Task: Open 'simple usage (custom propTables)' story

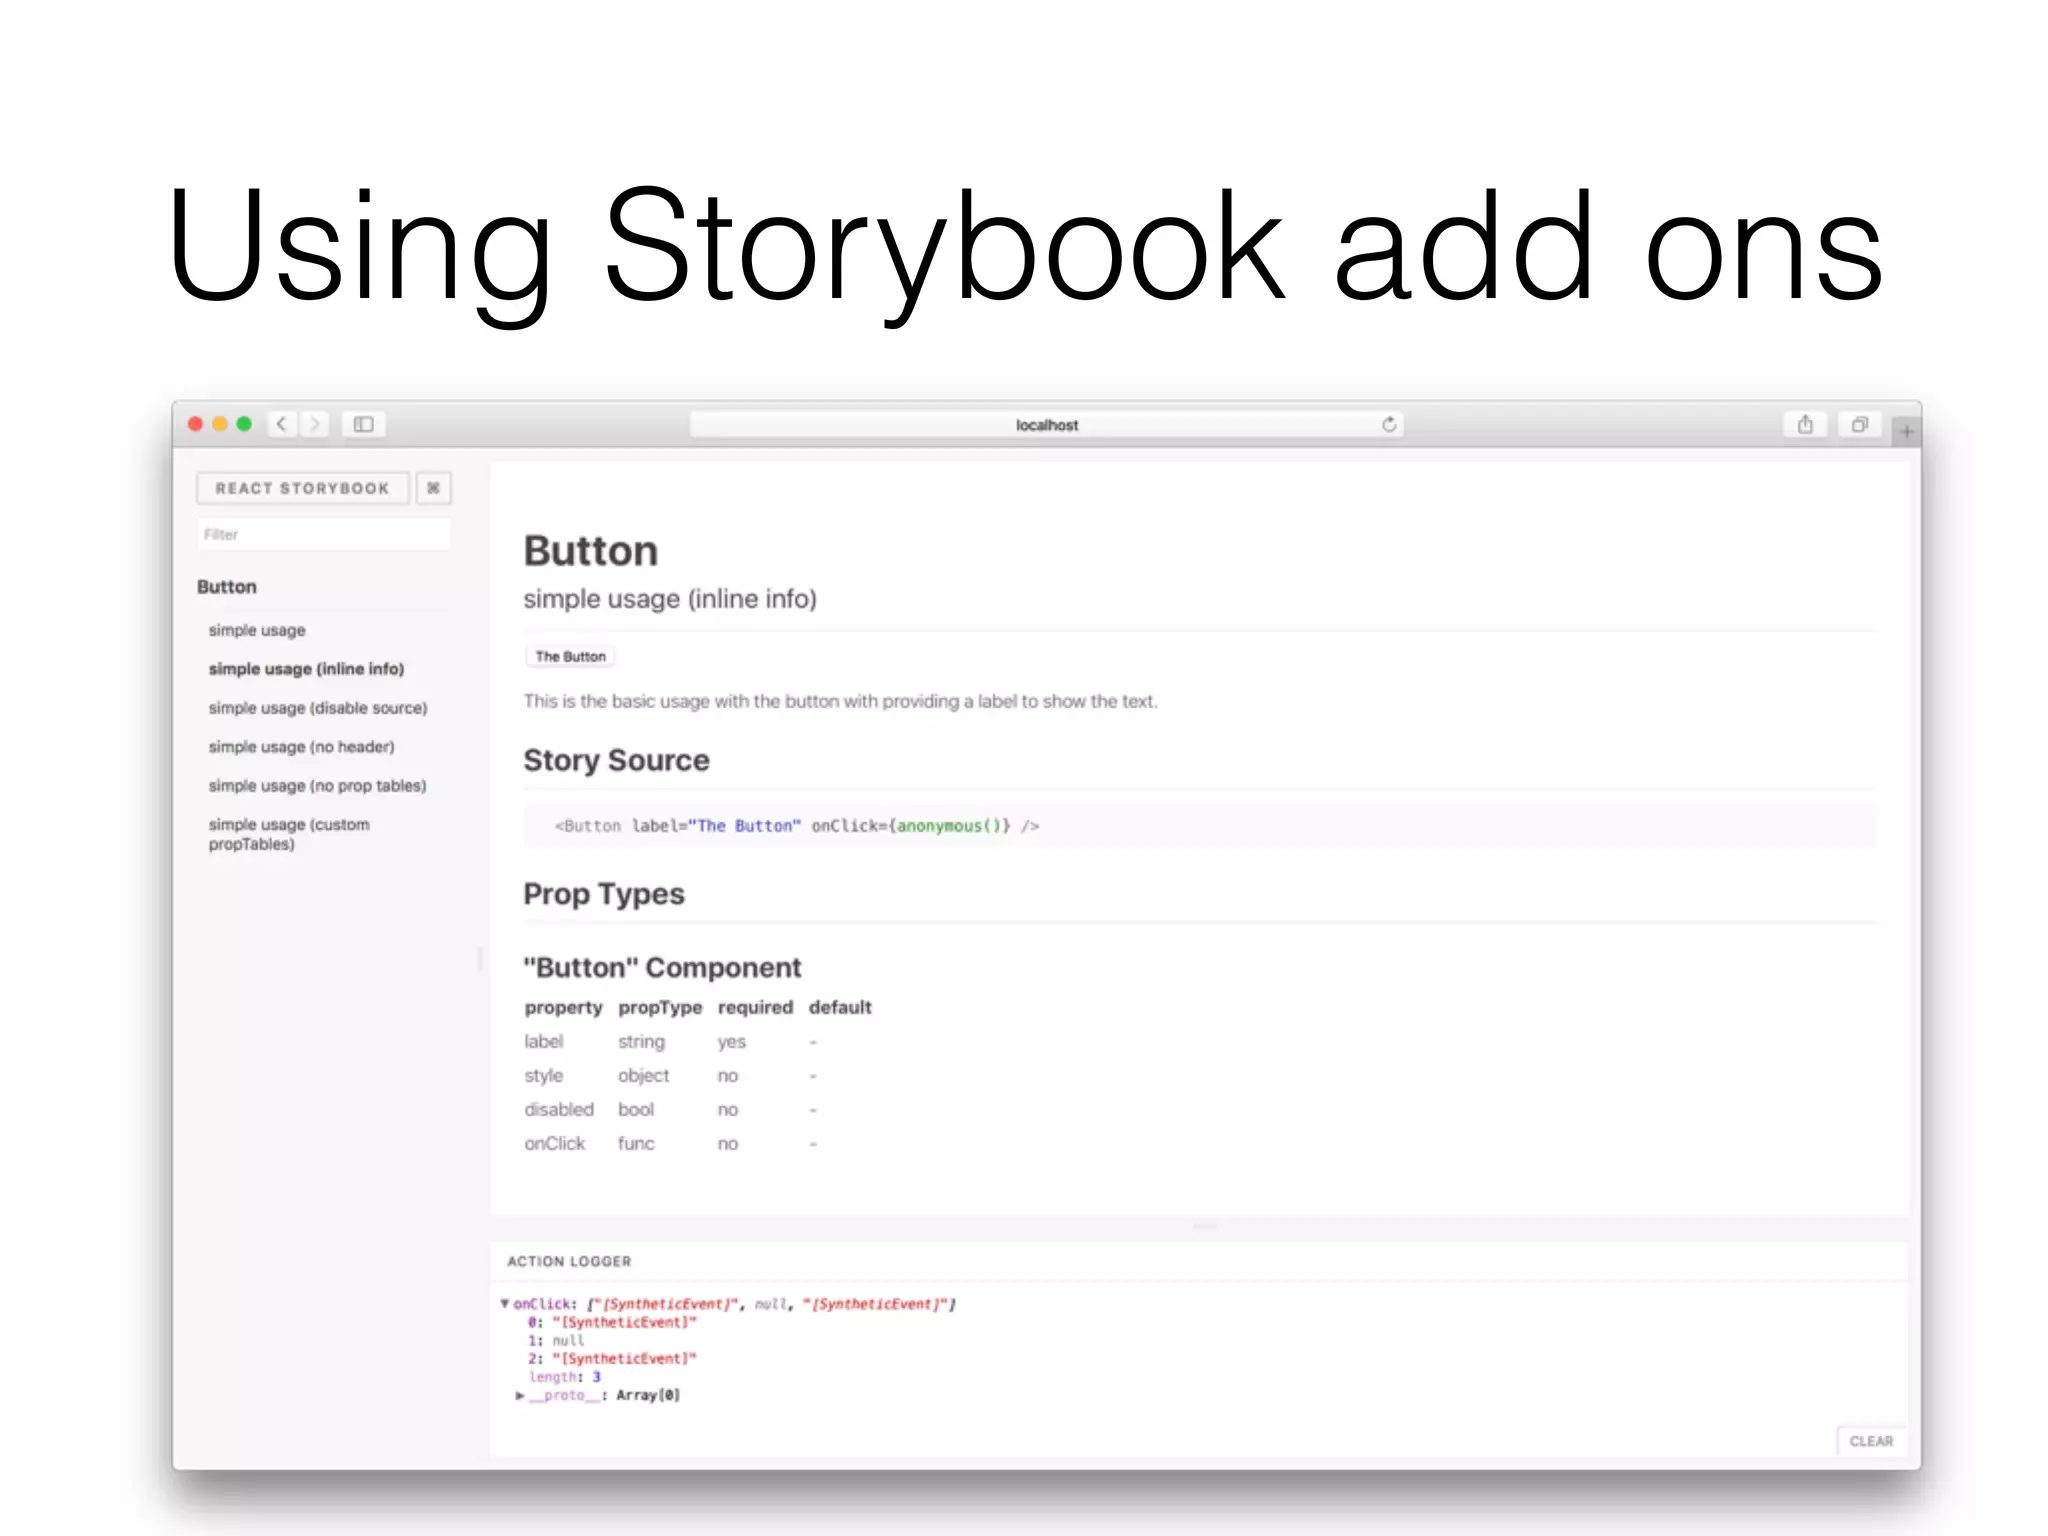Action: pos(289,834)
